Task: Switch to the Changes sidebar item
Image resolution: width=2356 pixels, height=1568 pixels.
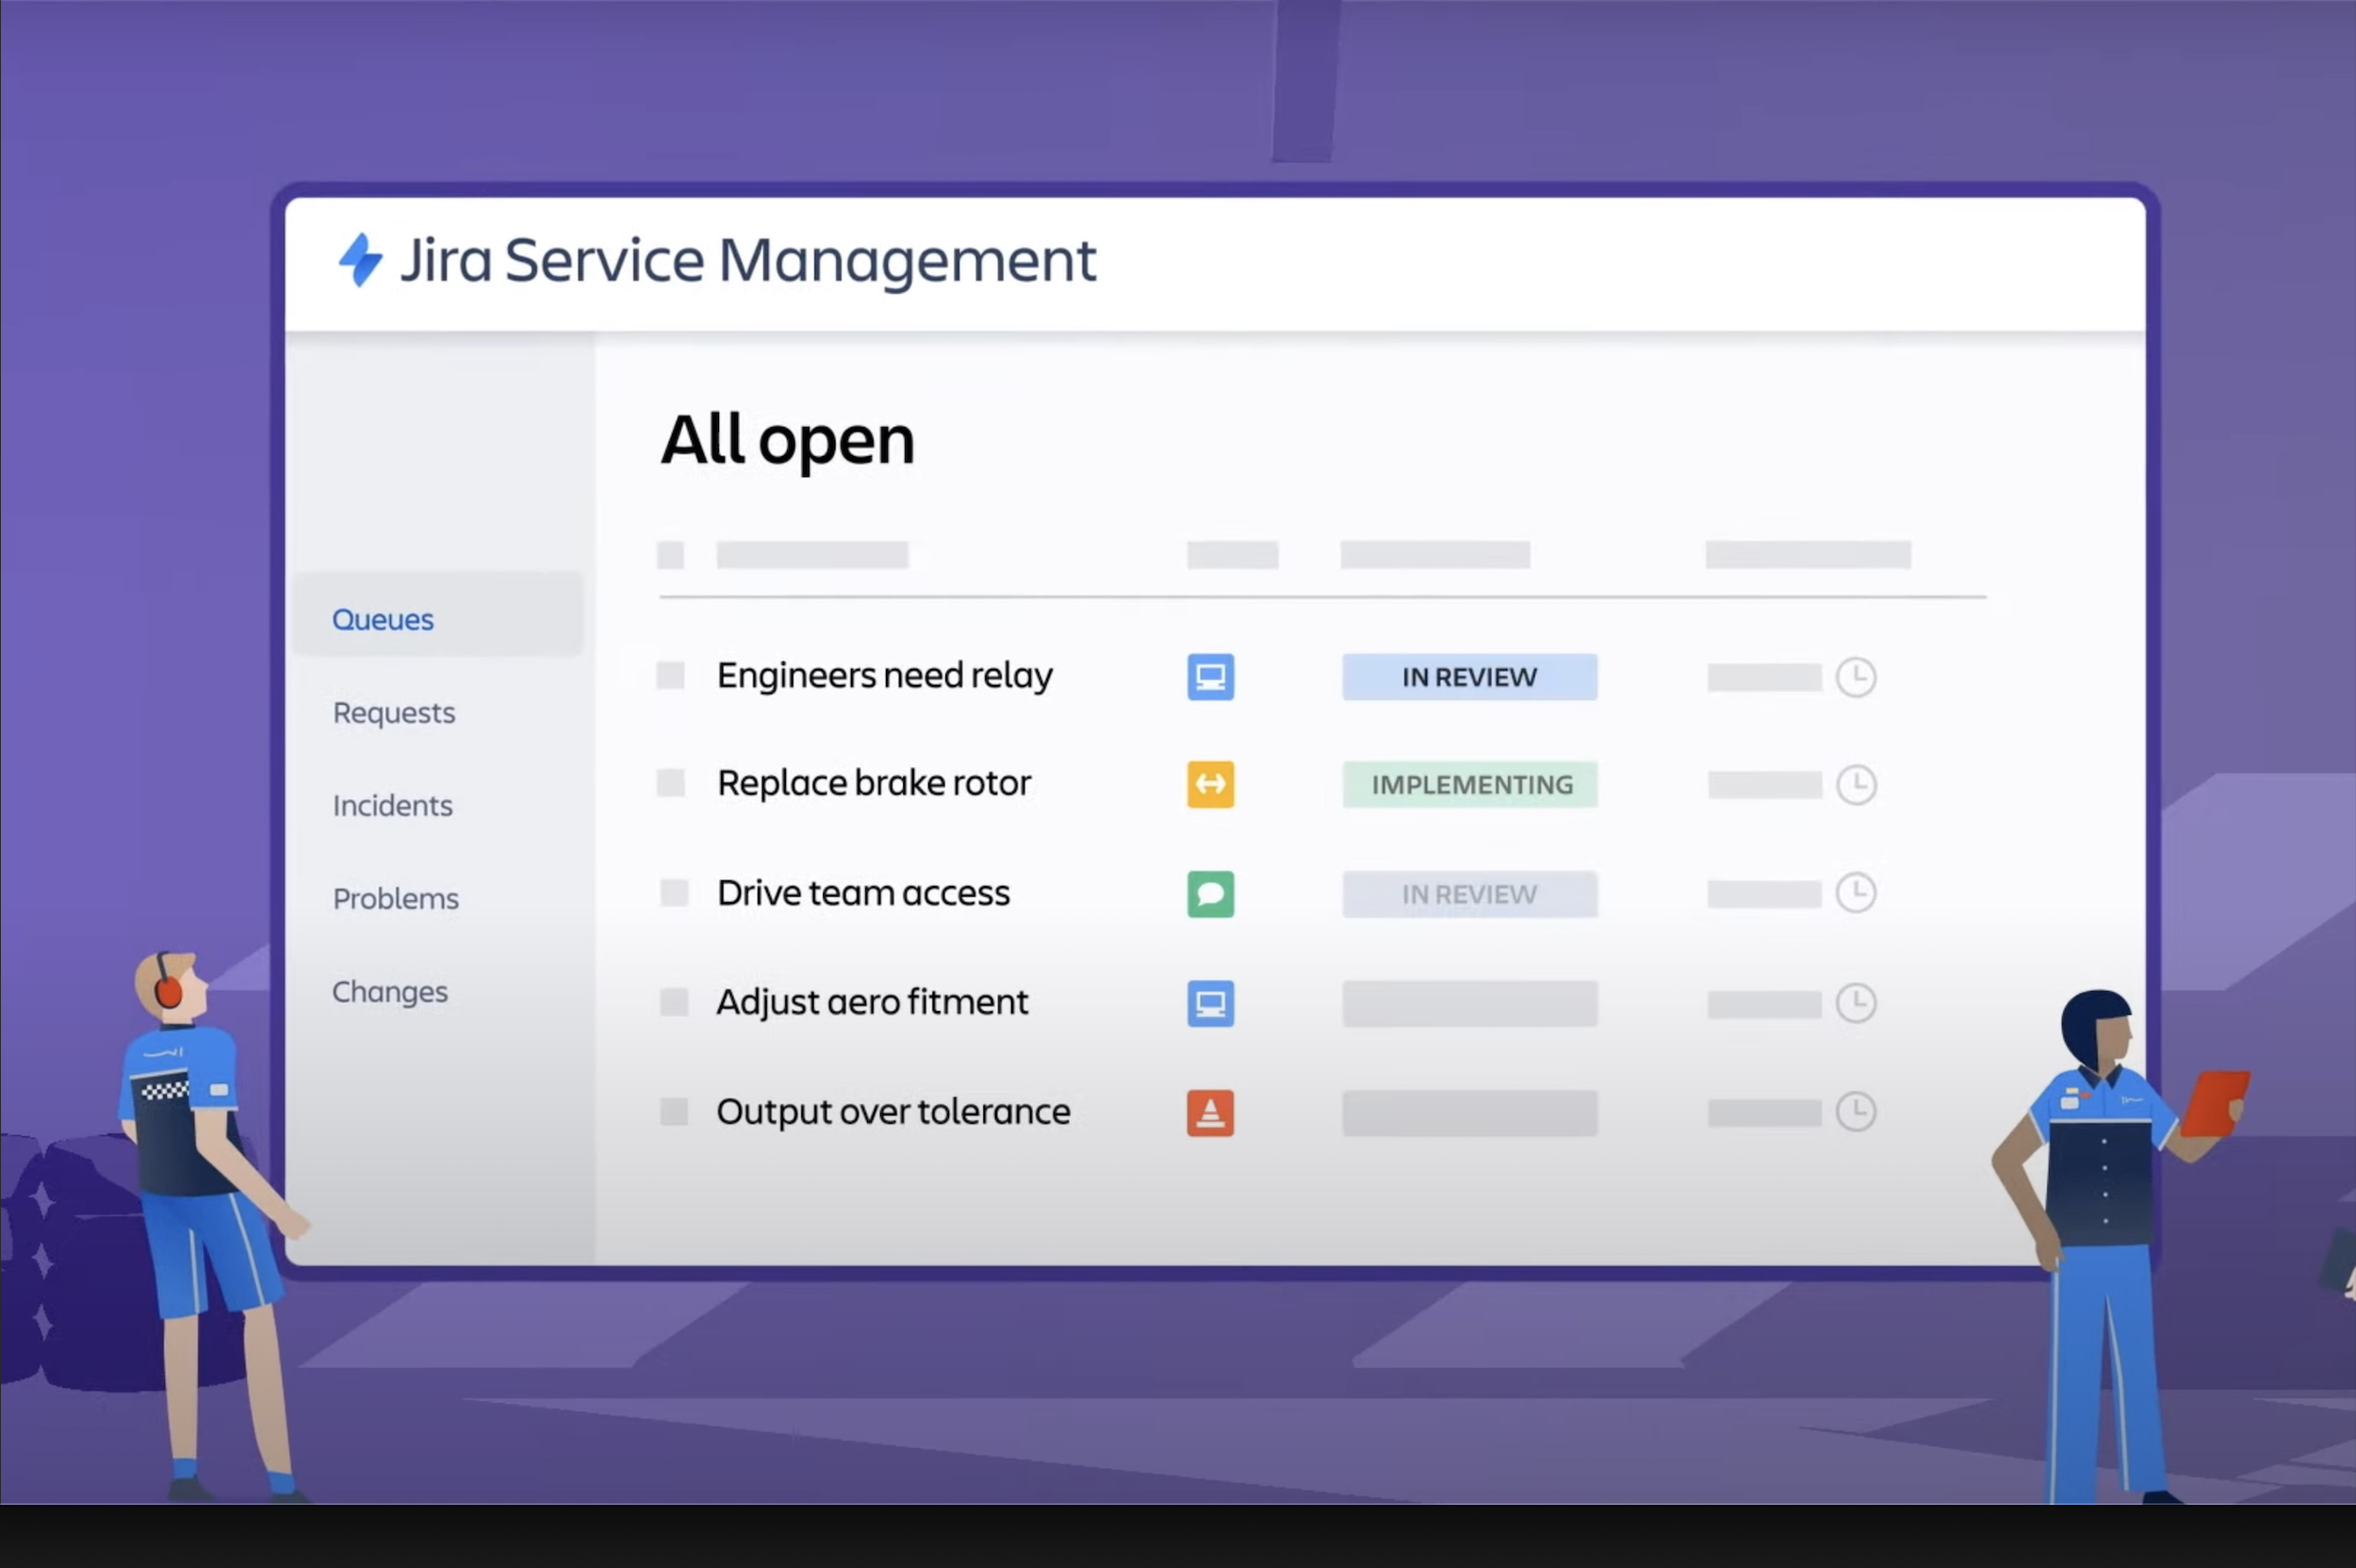Action: coord(390,991)
